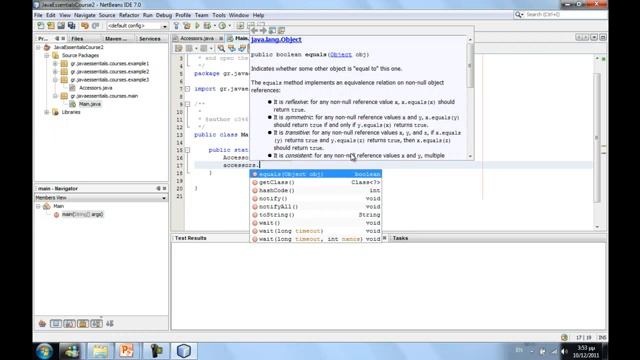The image size is (640, 360).
Task: Click the editor find selection magnifier icon
Action: coord(221,49)
